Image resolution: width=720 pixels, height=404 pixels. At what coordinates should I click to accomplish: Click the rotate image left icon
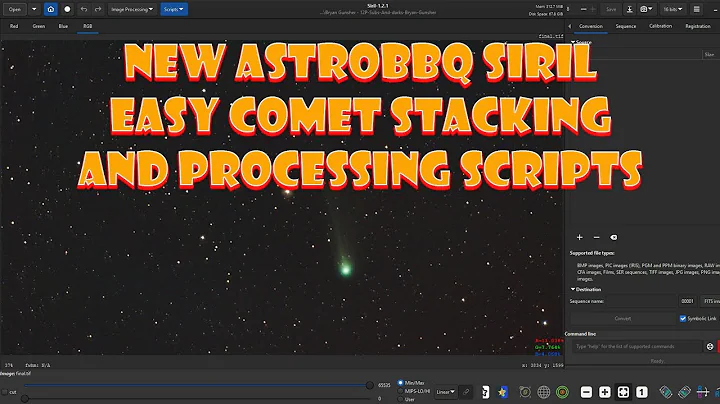pyautogui.click(x=665, y=392)
